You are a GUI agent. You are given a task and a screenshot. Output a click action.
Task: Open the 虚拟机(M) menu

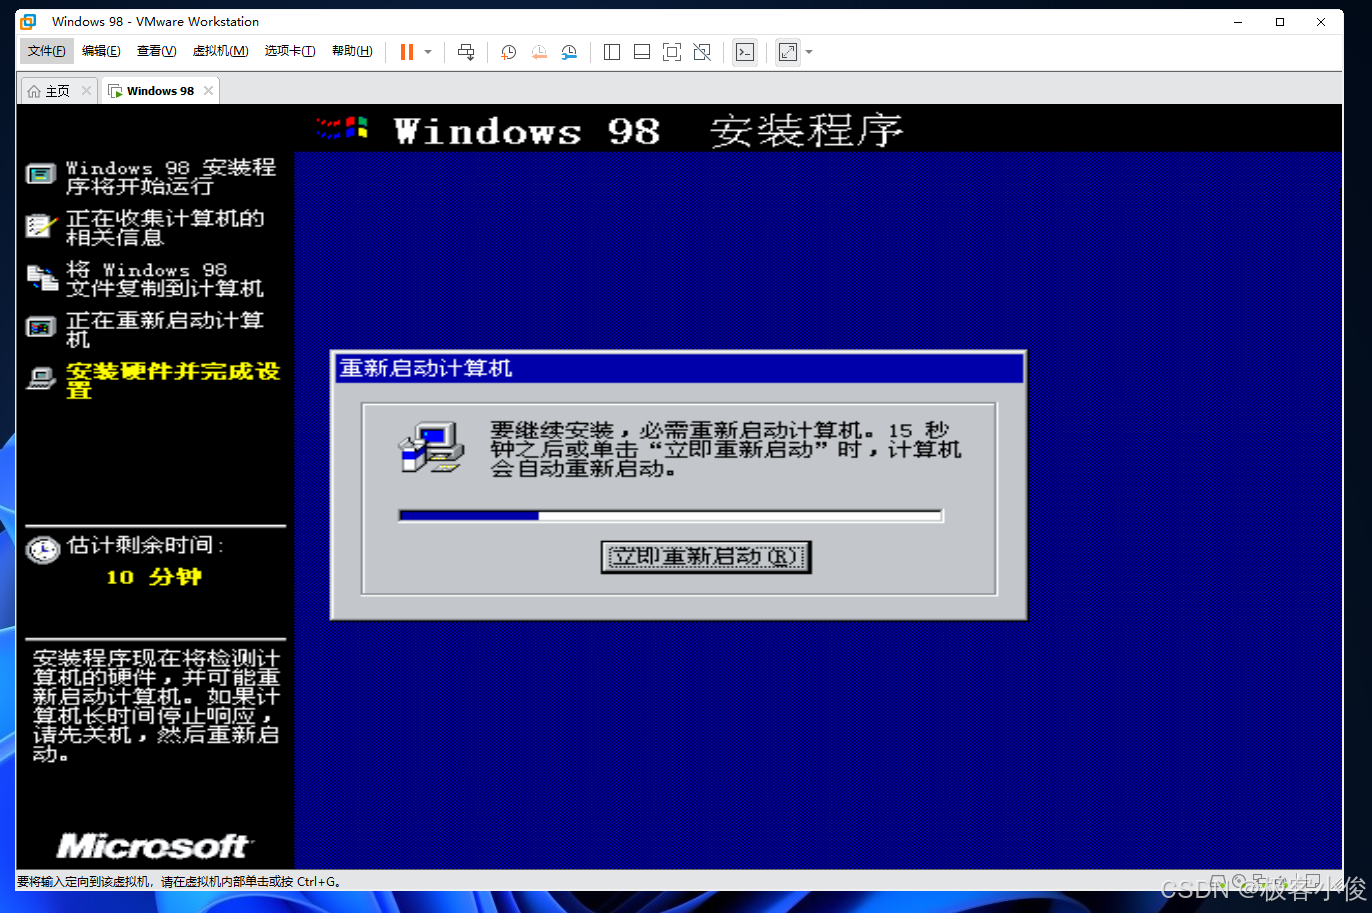pyautogui.click(x=221, y=51)
